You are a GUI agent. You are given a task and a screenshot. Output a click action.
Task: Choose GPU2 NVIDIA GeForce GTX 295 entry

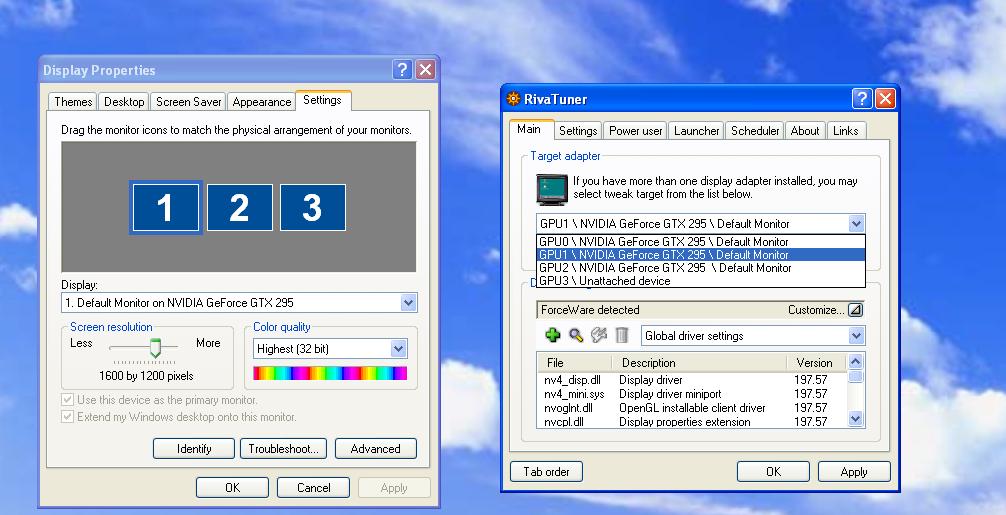click(x=701, y=268)
